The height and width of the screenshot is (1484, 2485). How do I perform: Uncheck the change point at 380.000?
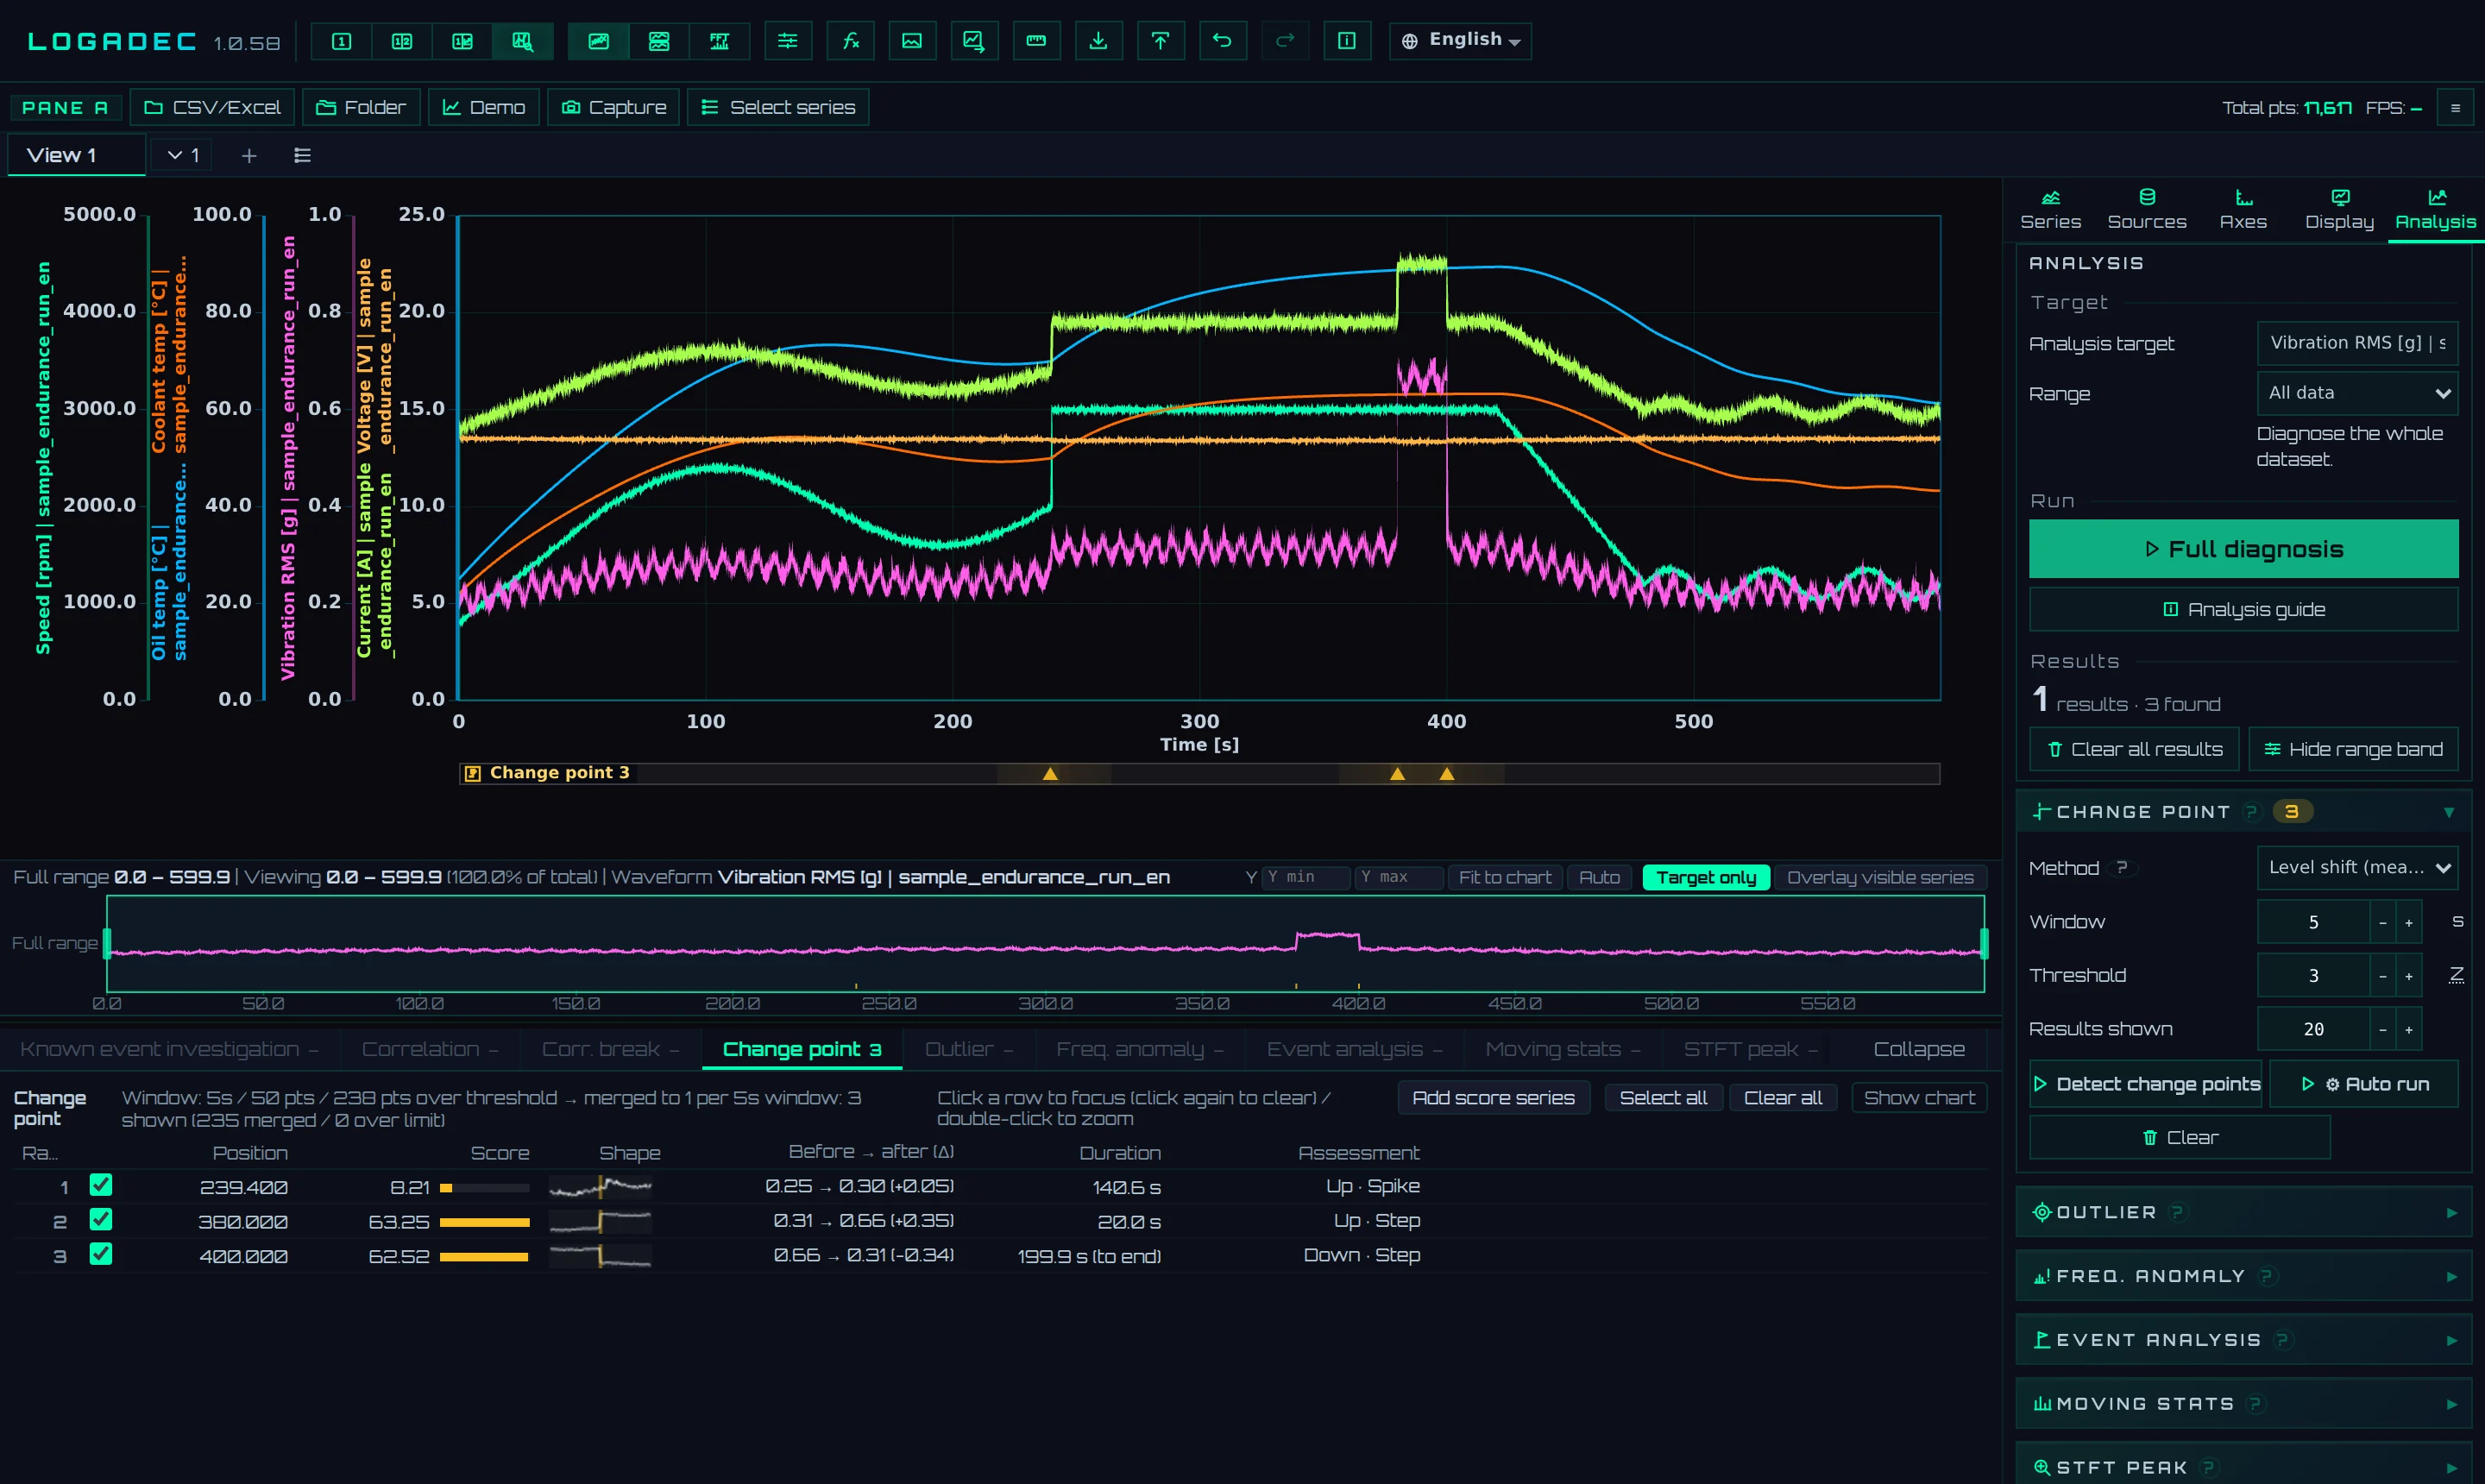point(101,1220)
